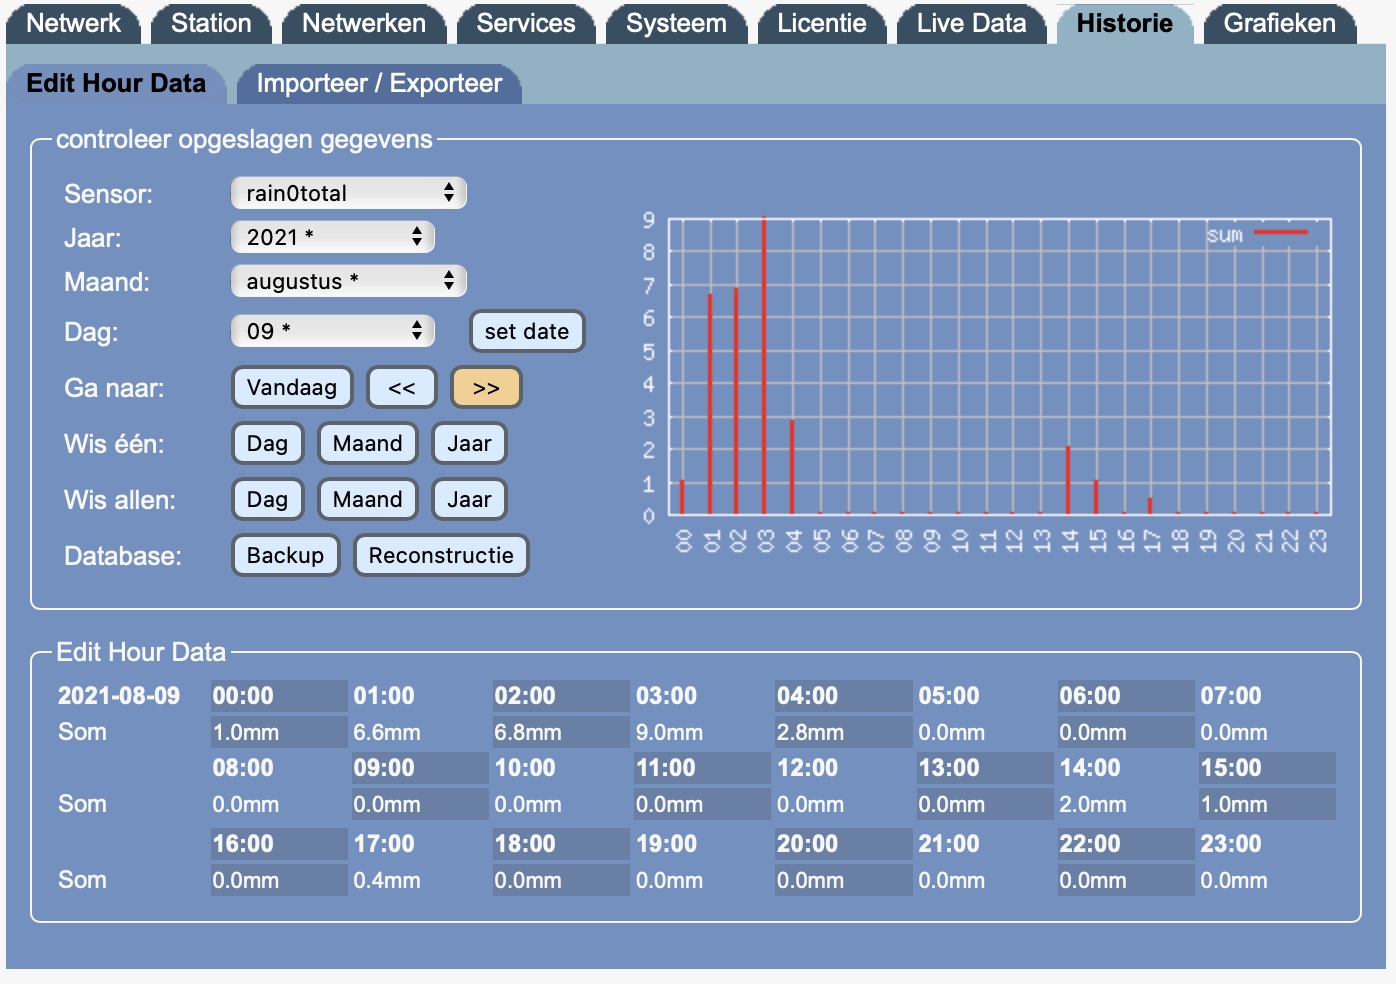This screenshot has height=984, width=1396.
Task: Start the database Reconstructie
Action: click(x=441, y=555)
